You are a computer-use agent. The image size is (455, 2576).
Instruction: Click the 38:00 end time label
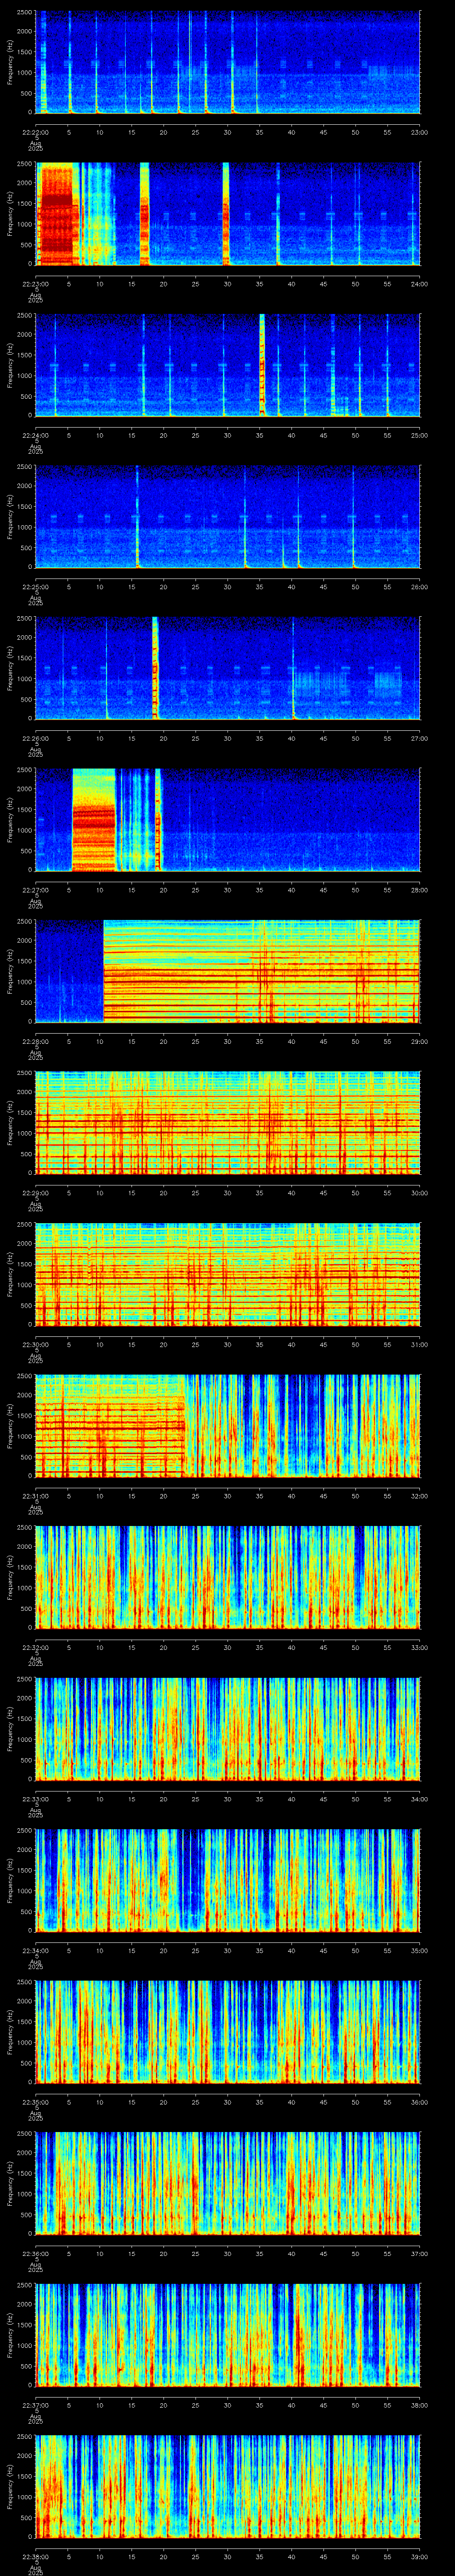[x=419, y=2405]
